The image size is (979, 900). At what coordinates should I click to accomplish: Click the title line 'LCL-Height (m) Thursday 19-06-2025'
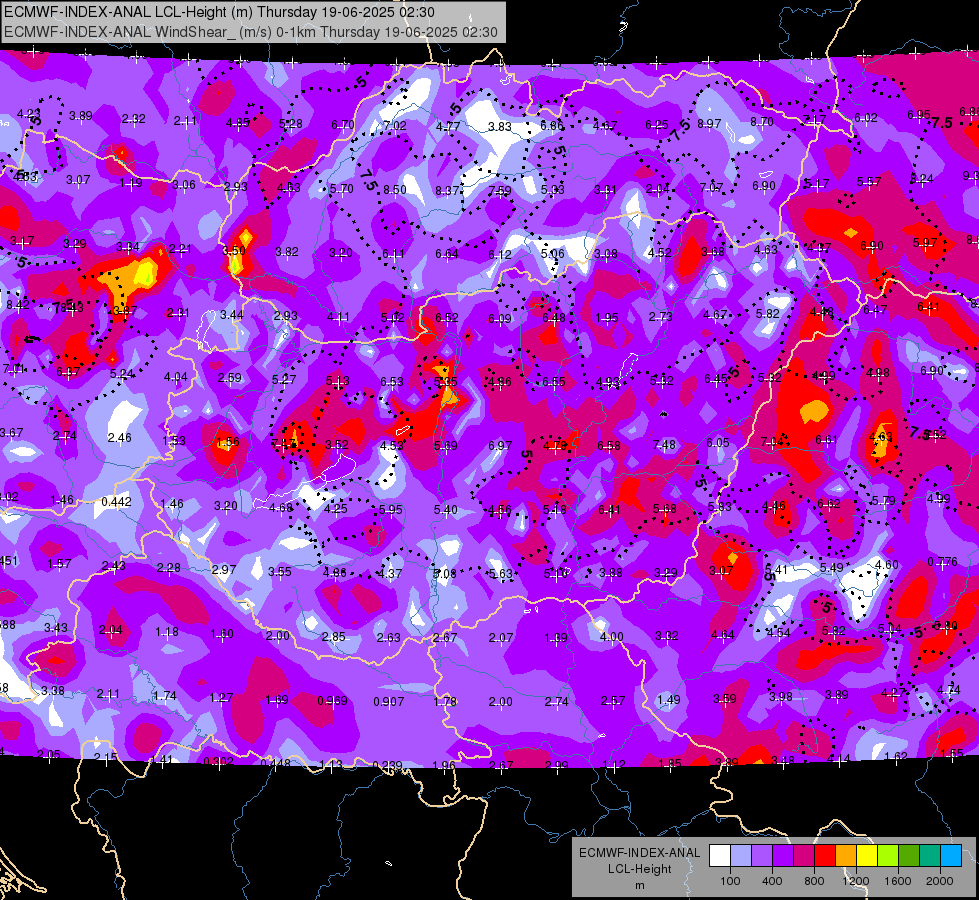(220, 12)
